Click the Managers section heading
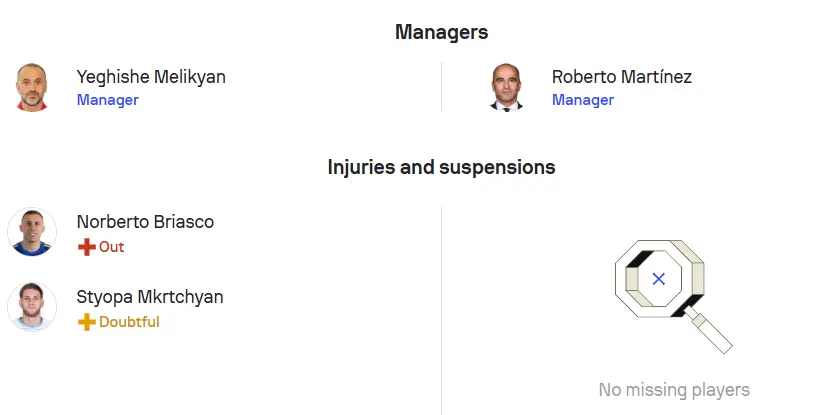This screenshot has height=415, width=831. tap(441, 32)
